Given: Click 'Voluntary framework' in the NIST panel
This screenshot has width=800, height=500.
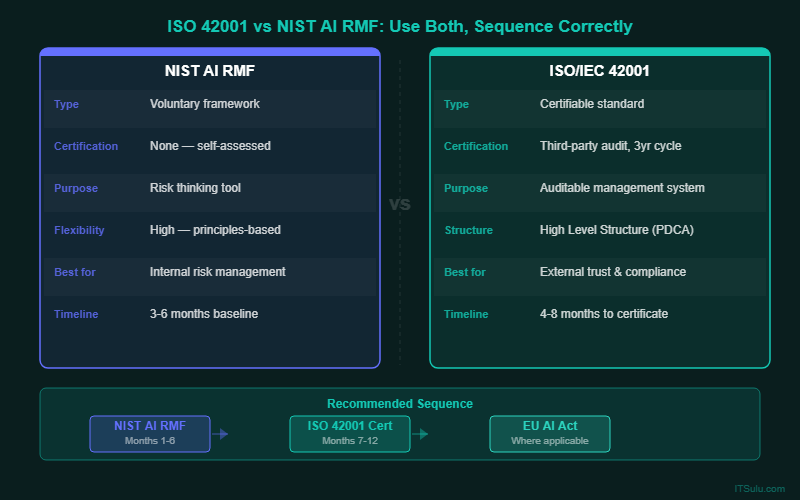Looking at the screenshot, I should point(205,104).
